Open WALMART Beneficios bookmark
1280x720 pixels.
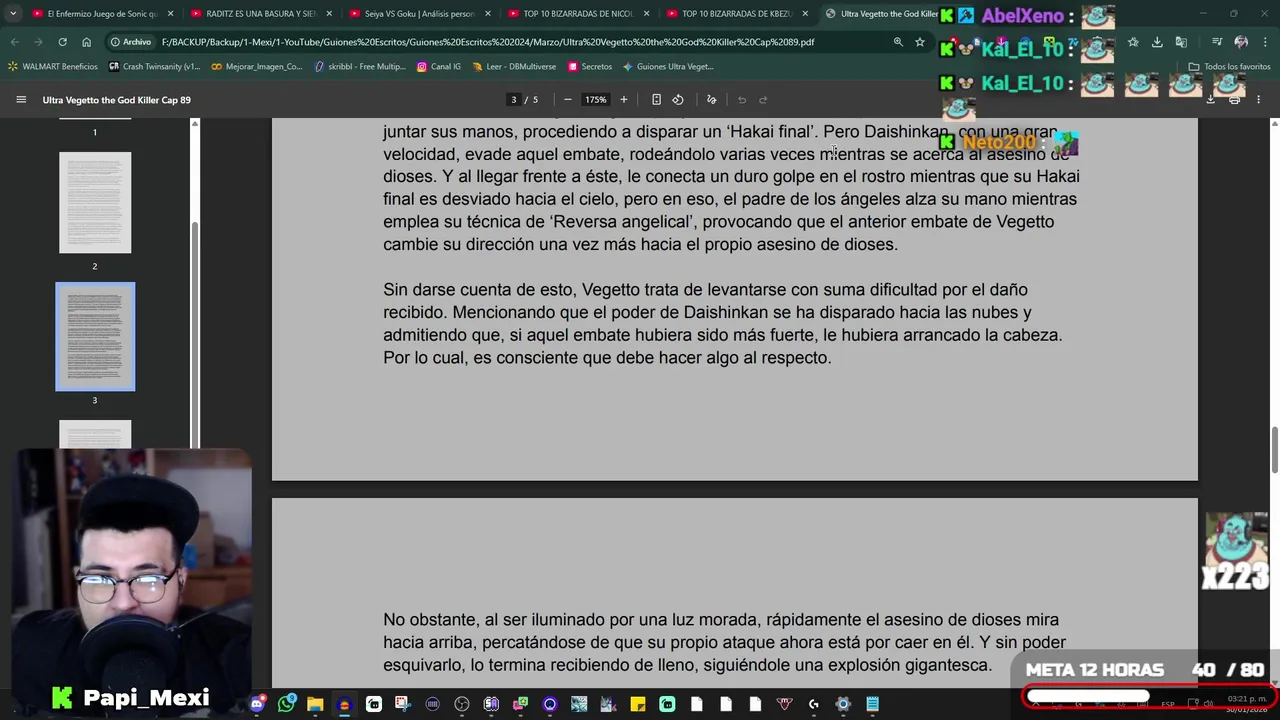(53, 67)
